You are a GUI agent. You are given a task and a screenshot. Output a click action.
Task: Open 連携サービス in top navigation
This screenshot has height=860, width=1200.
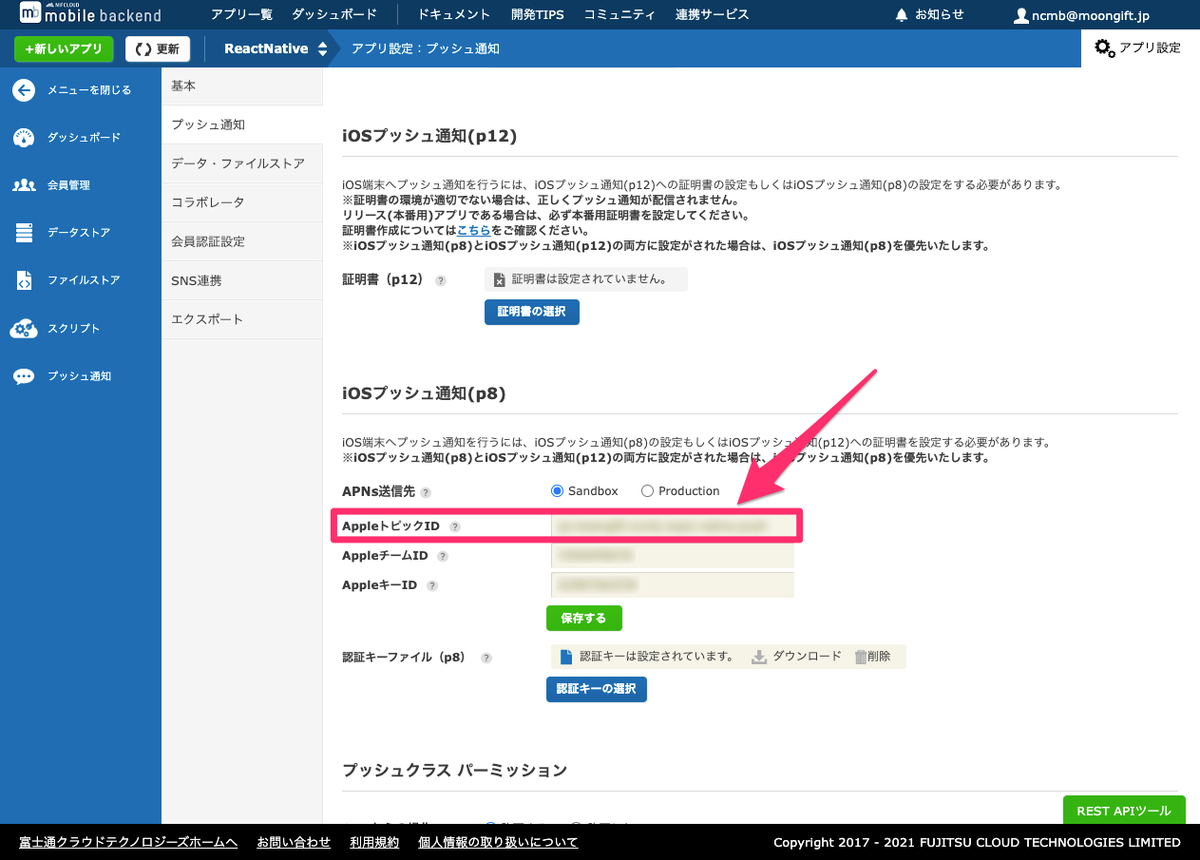(x=712, y=15)
